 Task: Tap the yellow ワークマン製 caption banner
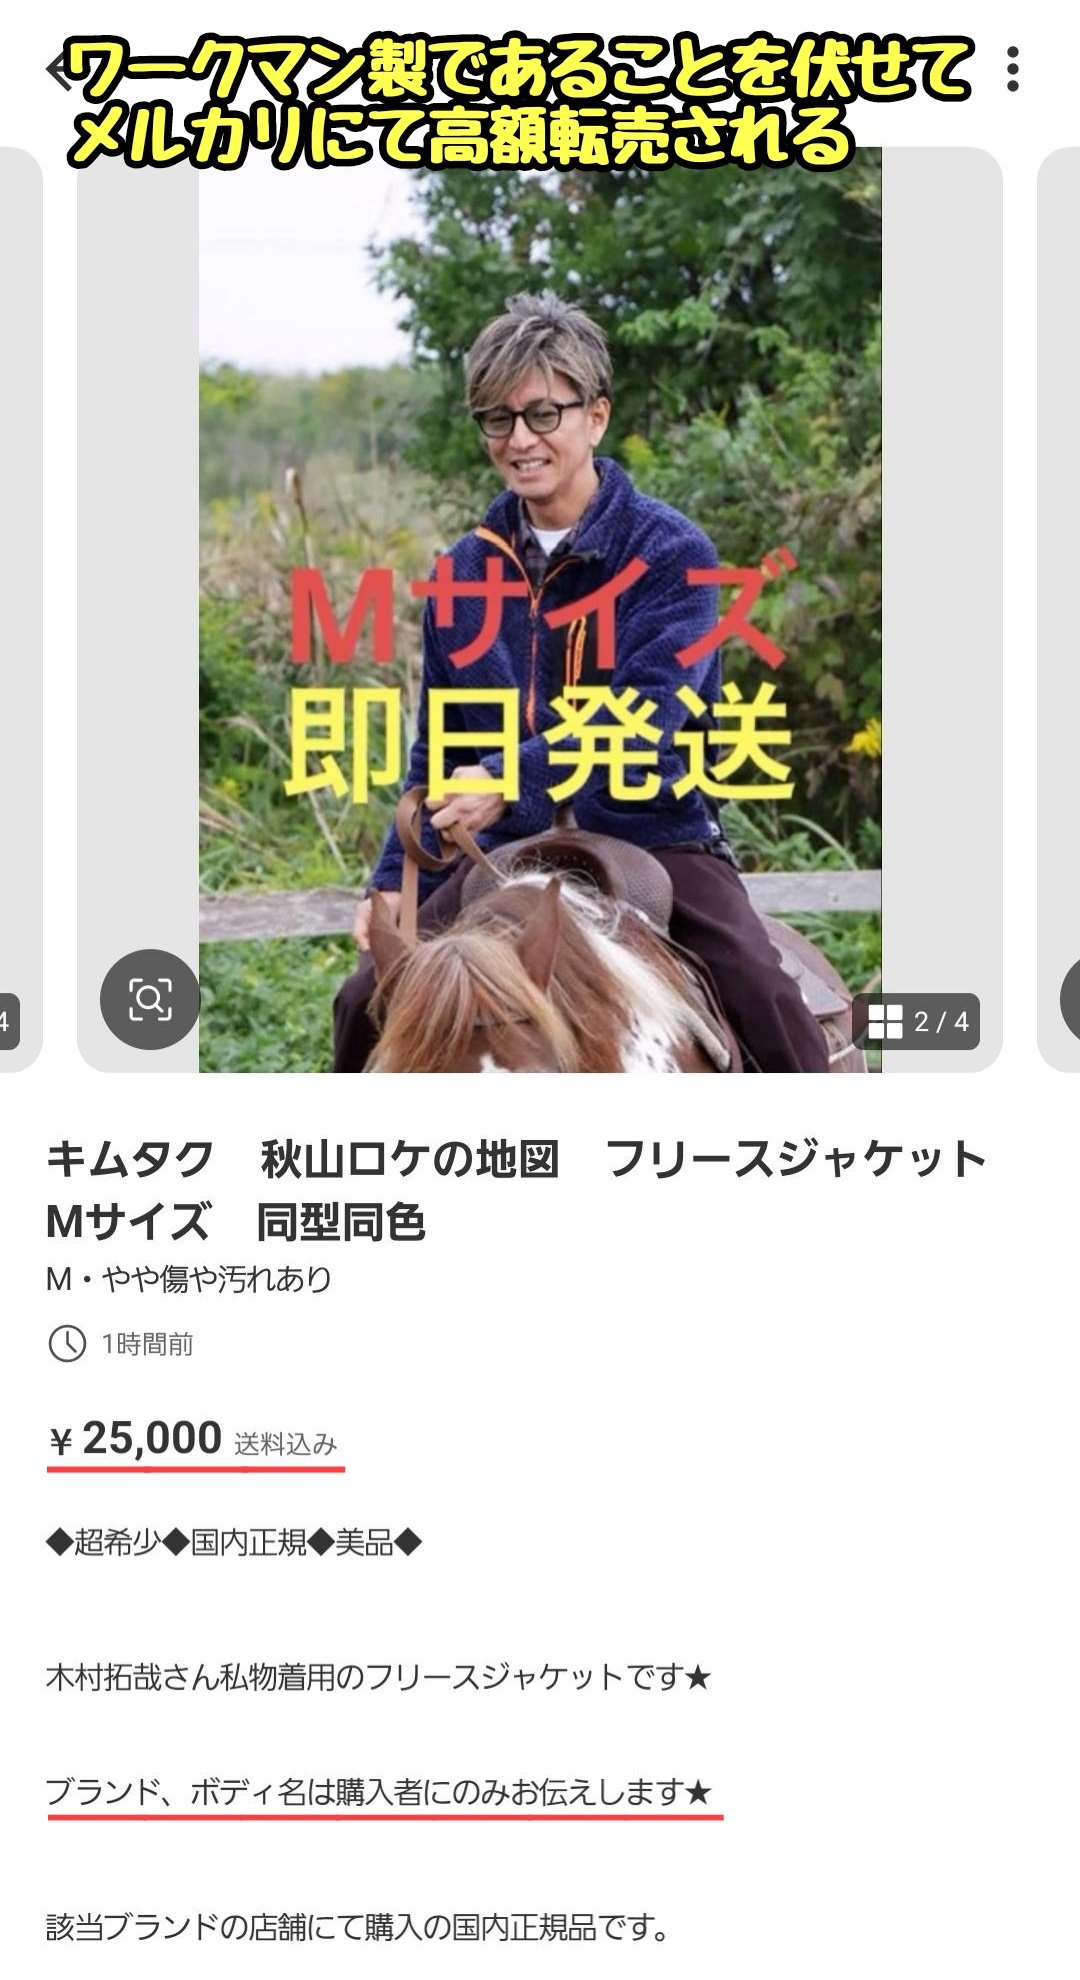click(x=520, y=100)
